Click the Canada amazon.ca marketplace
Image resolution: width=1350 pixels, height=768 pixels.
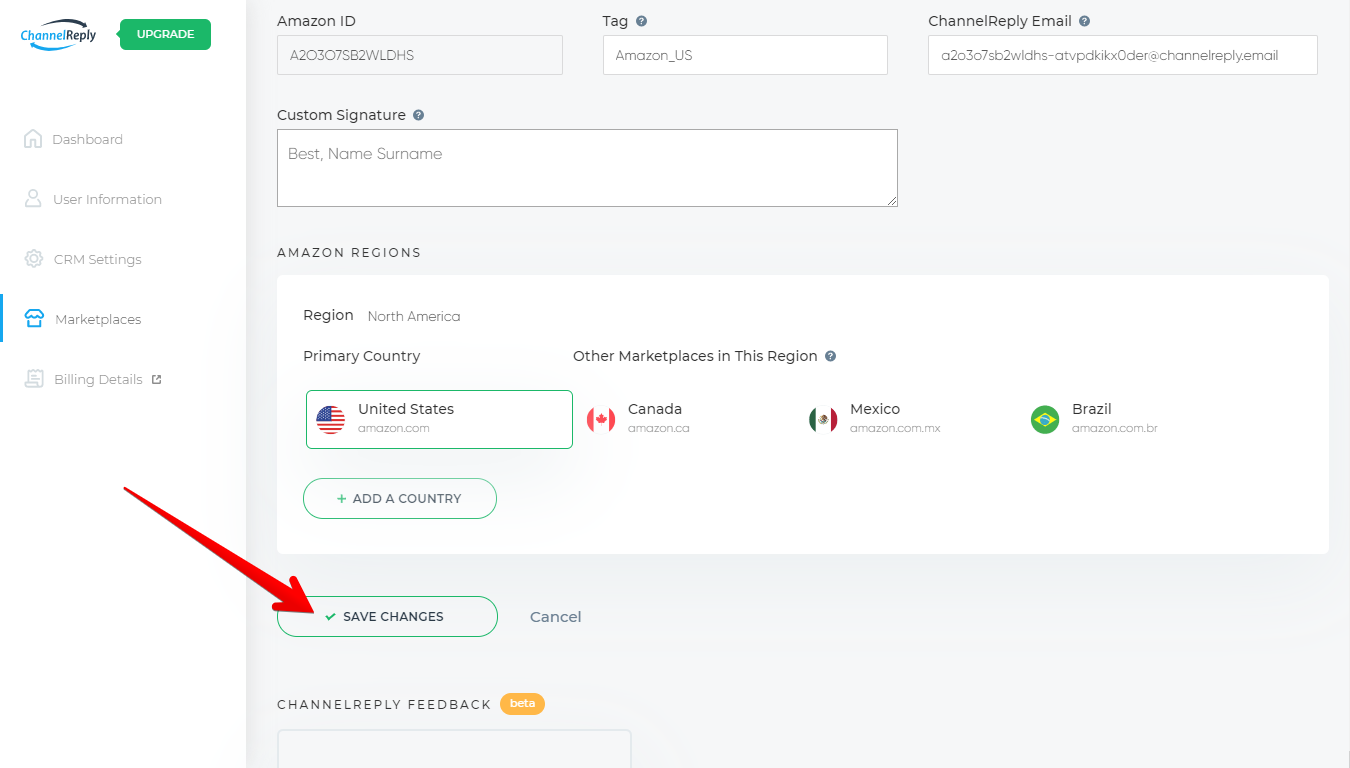pos(640,419)
